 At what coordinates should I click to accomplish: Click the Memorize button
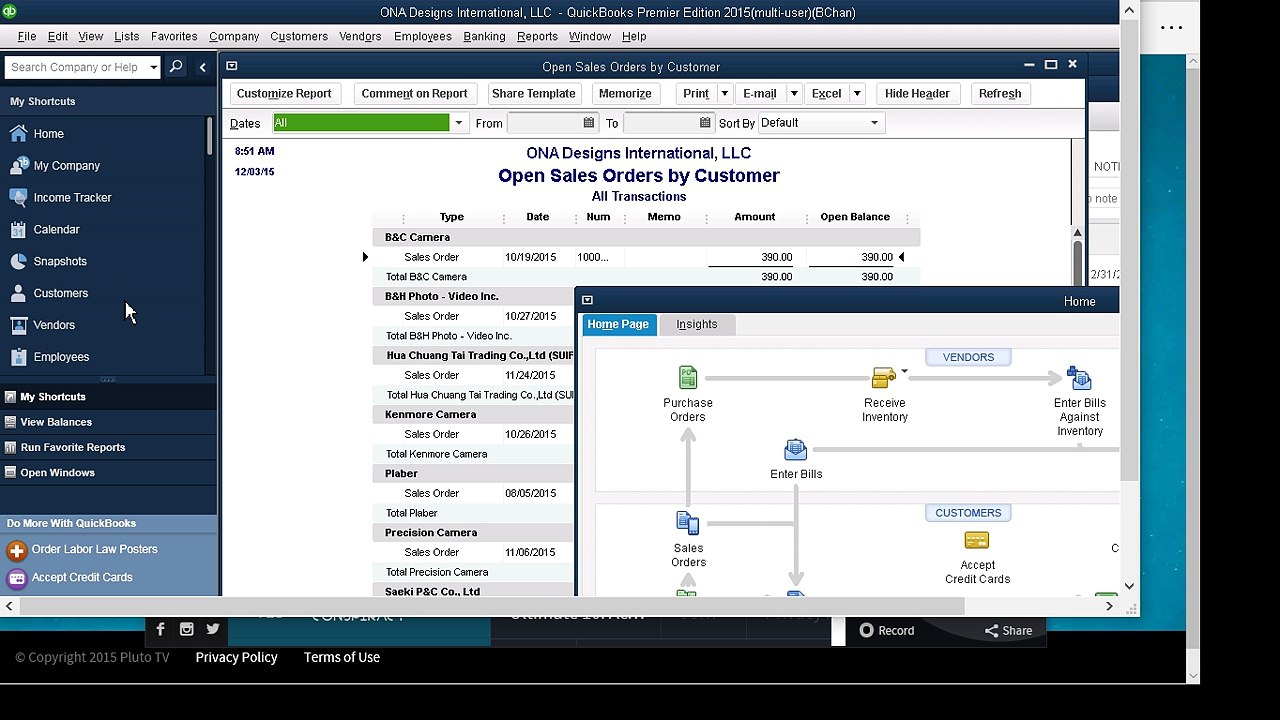coord(625,94)
